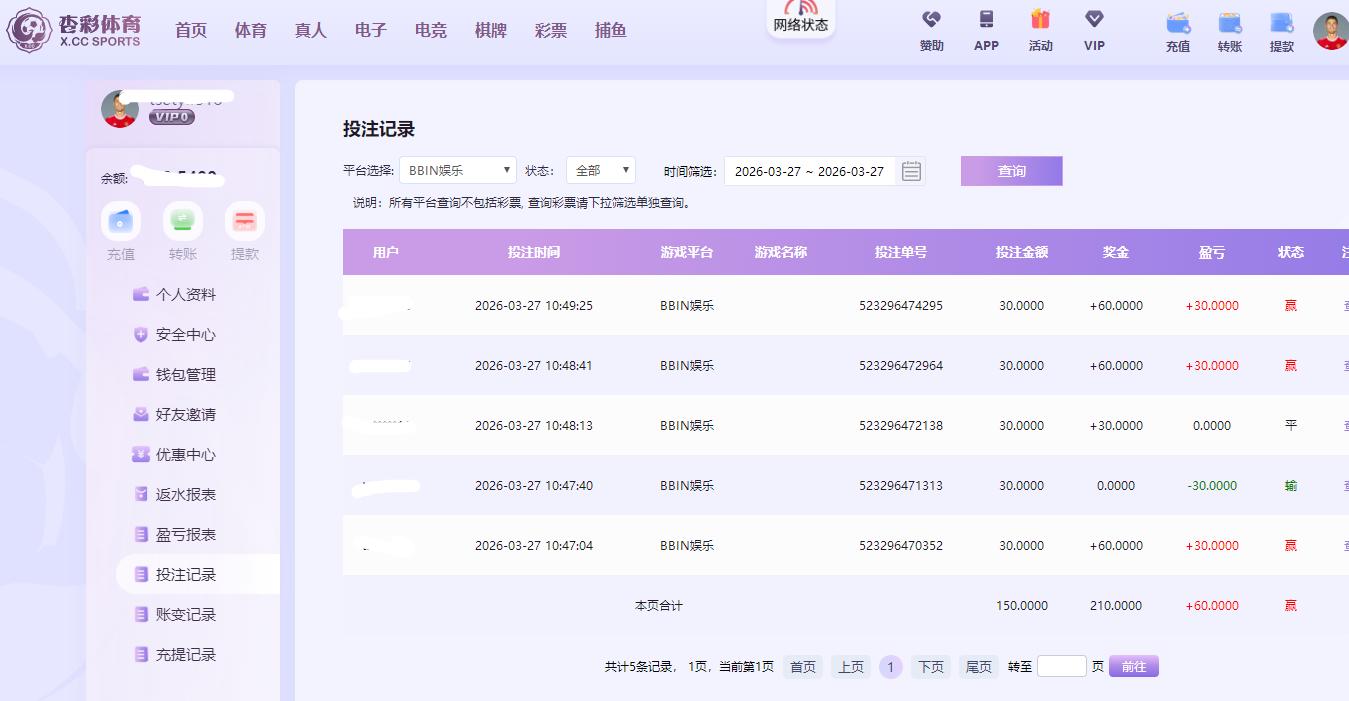The image size is (1349, 701).
Task: Click the 前往 go-to-page button
Action: (x=1133, y=666)
